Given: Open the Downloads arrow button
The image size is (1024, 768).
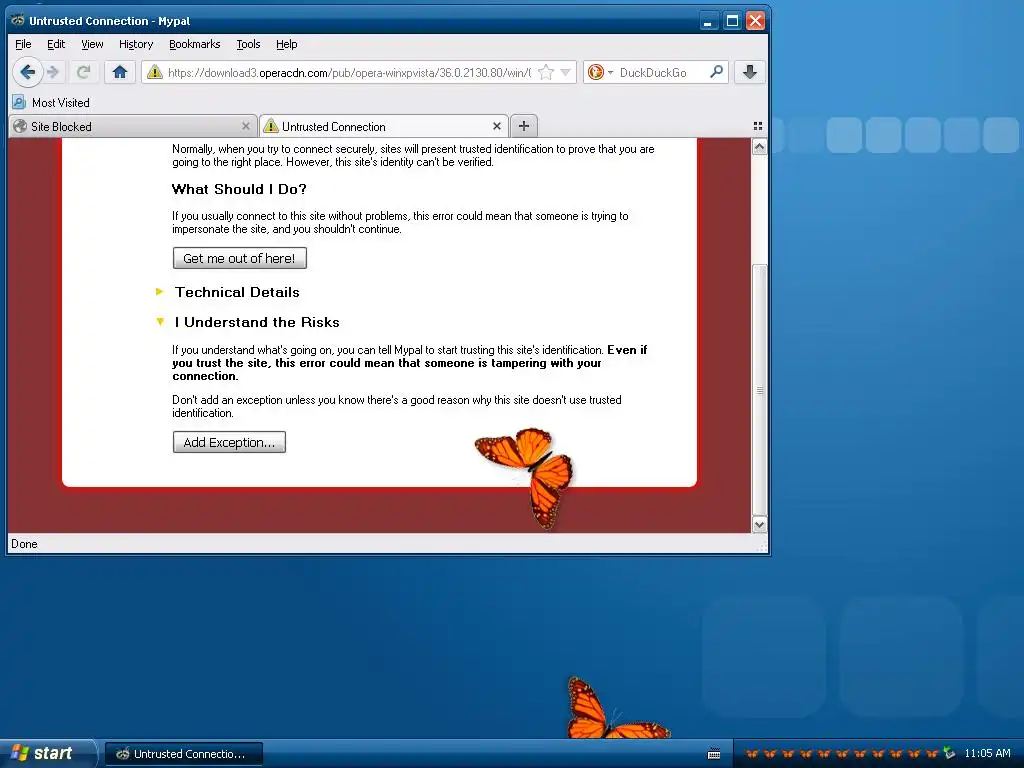Looking at the screenshot, I should (750, 72).
